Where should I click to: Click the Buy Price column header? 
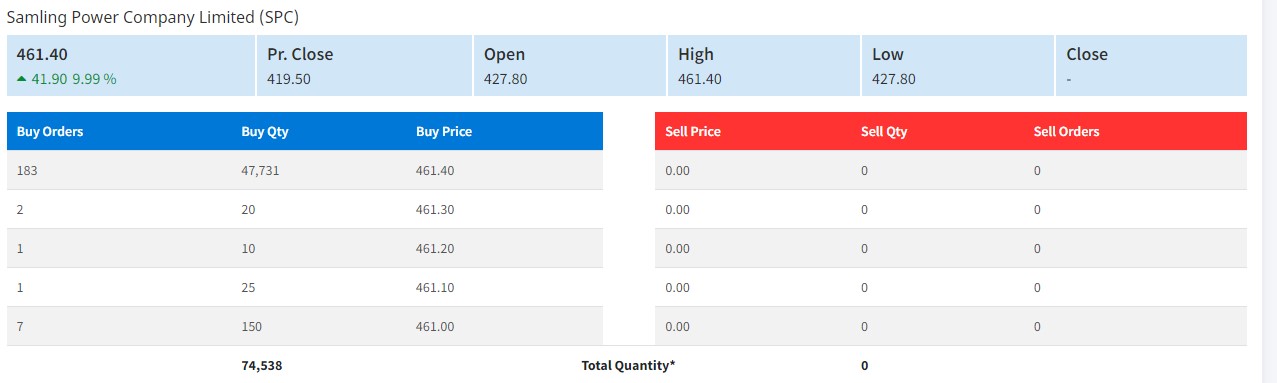point(444,131)
